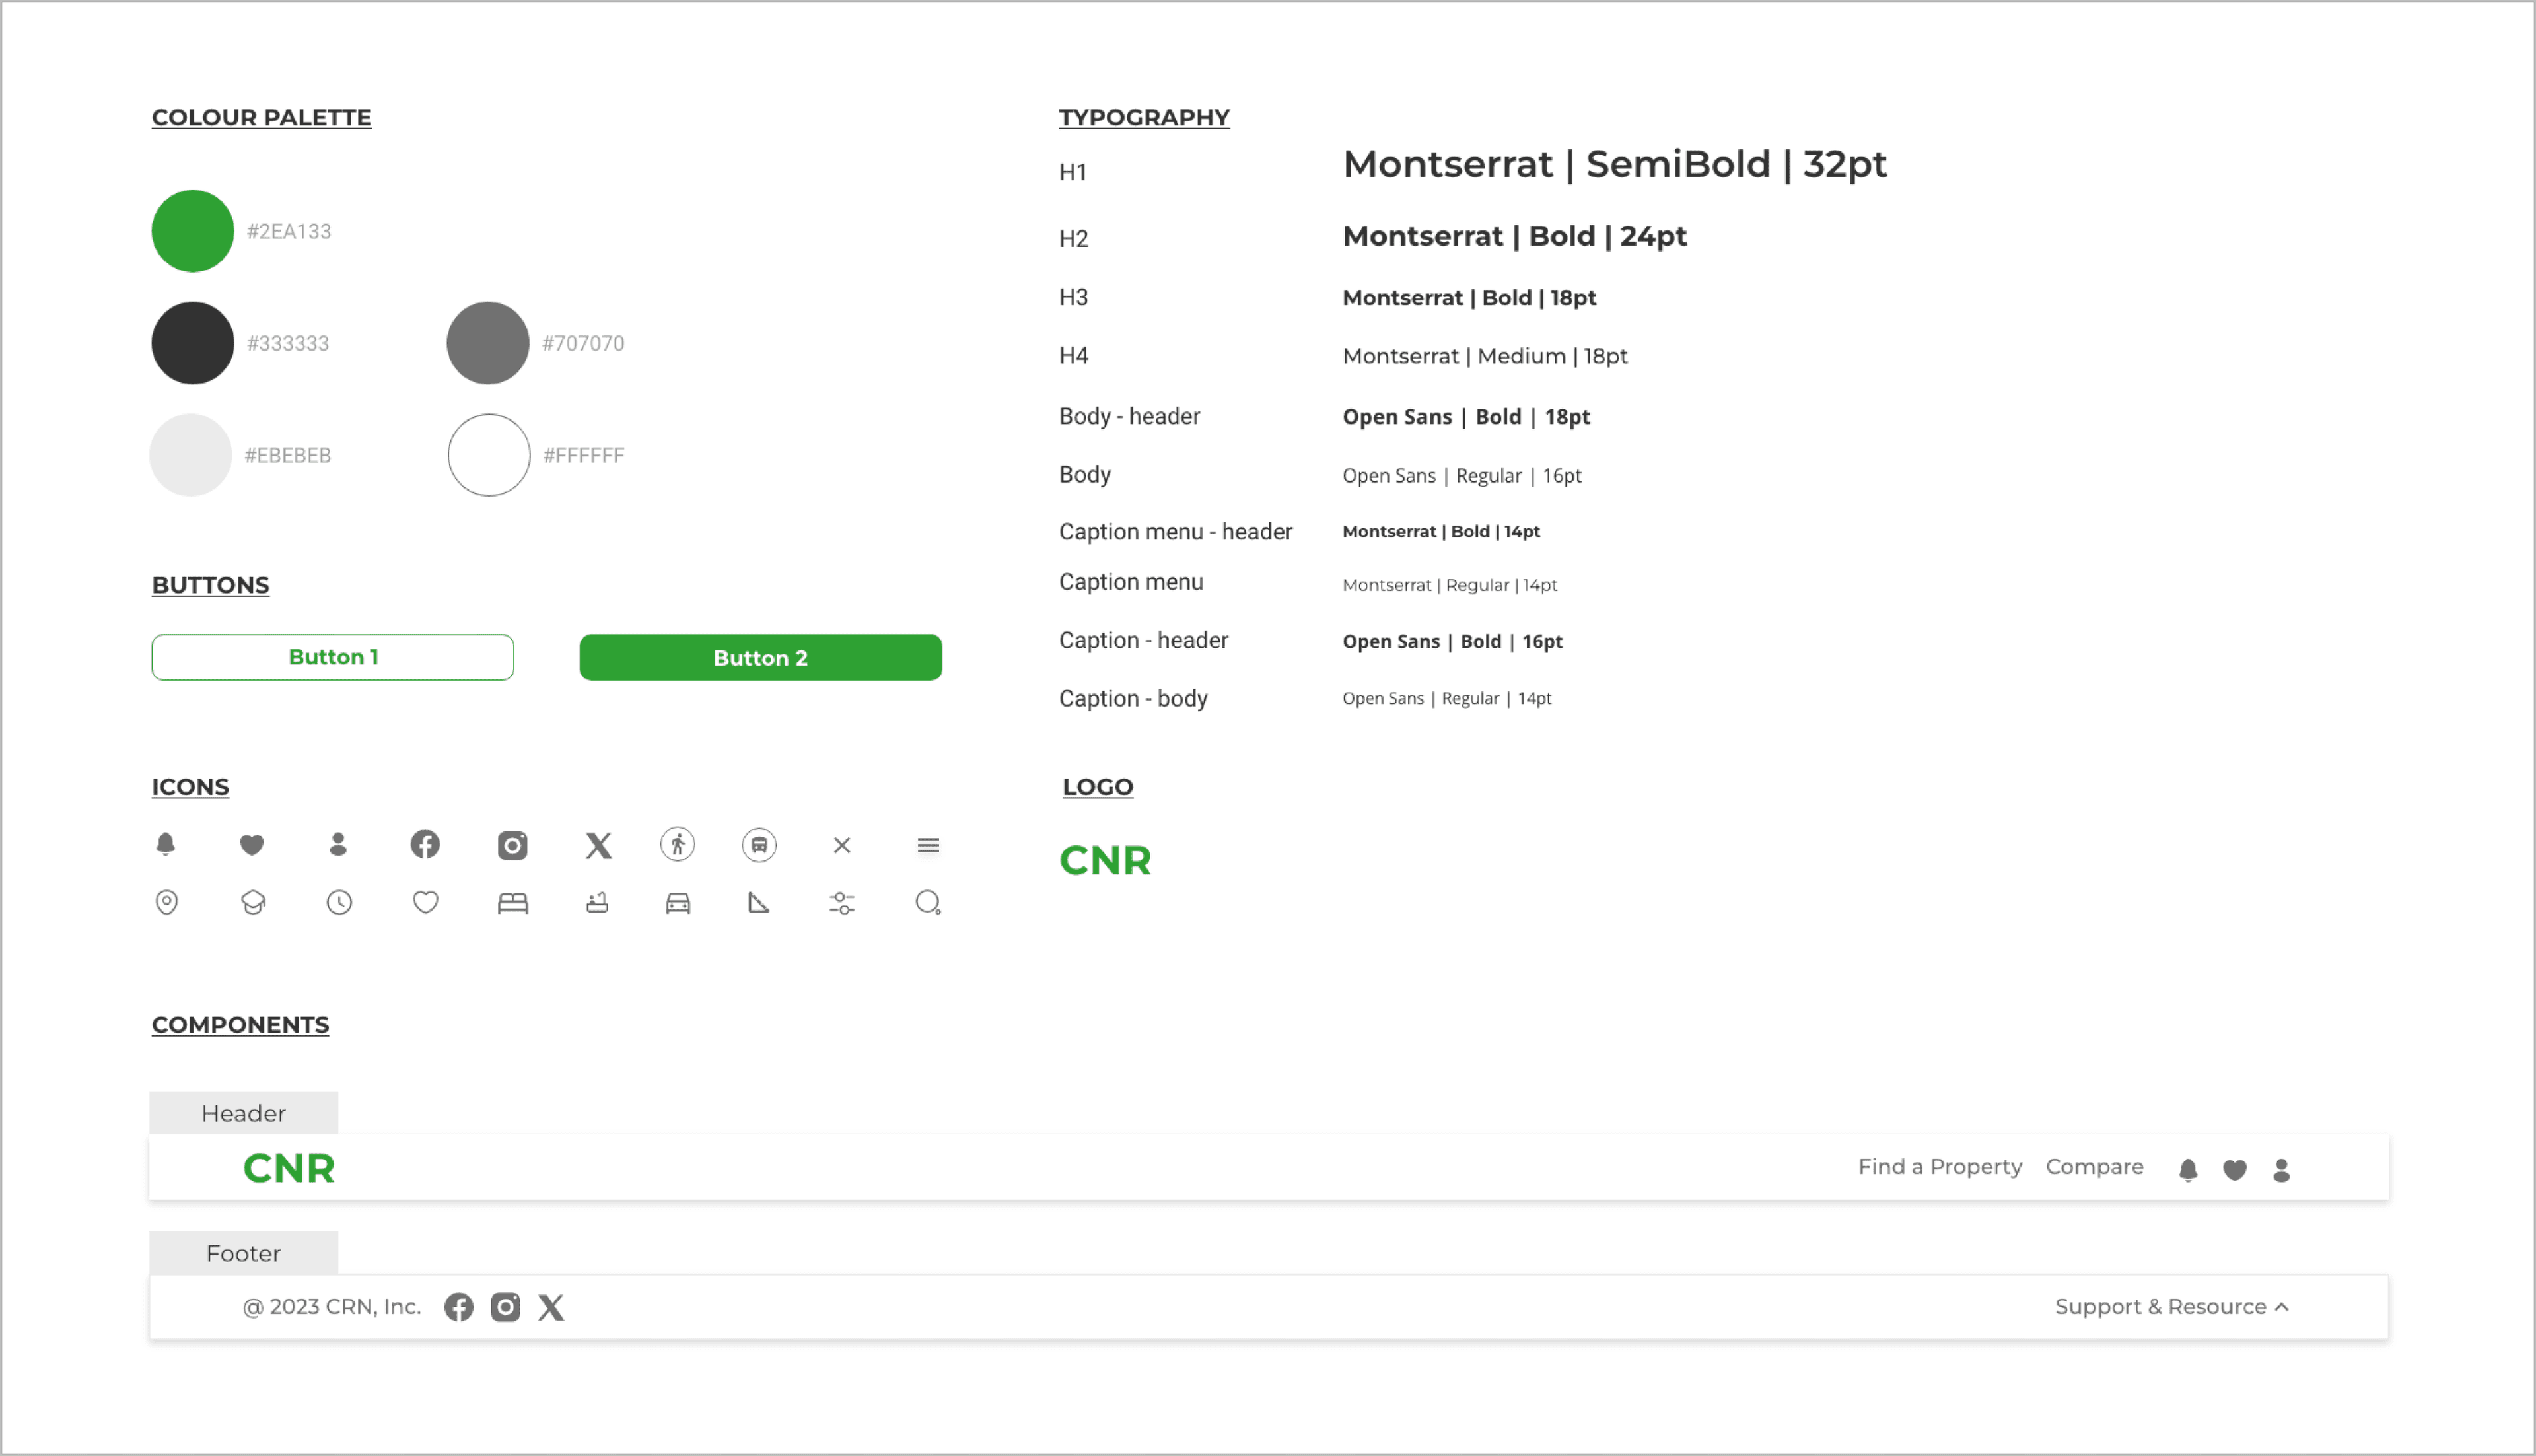Click the solid green Button 2
This screenshot has width=2536, height=1456.
pos(761,657)
